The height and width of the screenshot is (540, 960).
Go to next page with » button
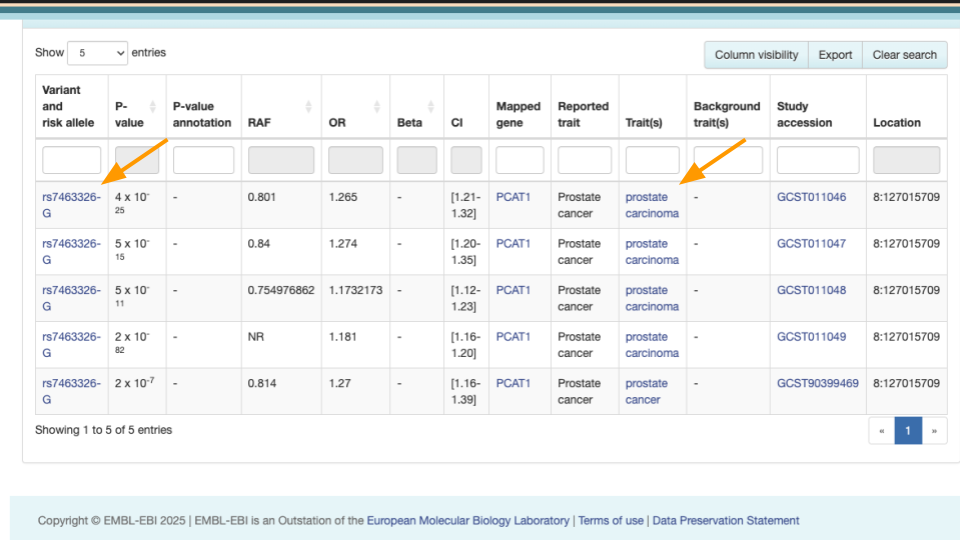pyautogui.click(x=934, y=431)
